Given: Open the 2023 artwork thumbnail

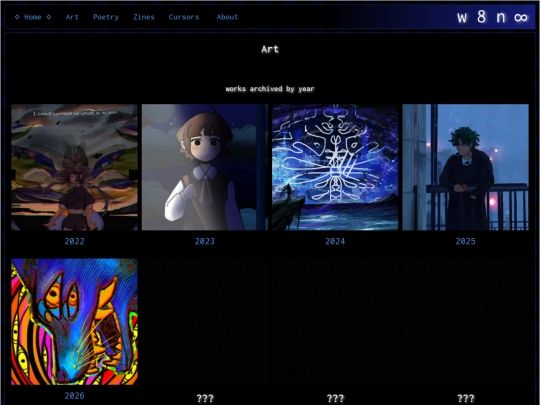Looking at the screenshot, I should tap(205, 167).
